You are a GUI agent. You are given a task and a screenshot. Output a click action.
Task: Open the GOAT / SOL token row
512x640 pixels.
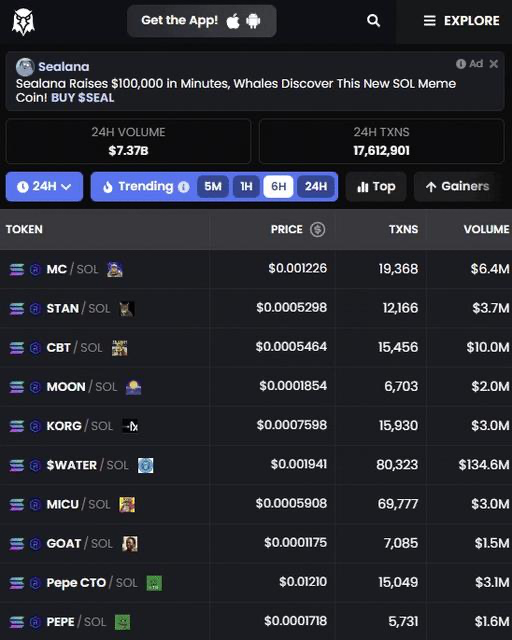click(x=256, y=543)
